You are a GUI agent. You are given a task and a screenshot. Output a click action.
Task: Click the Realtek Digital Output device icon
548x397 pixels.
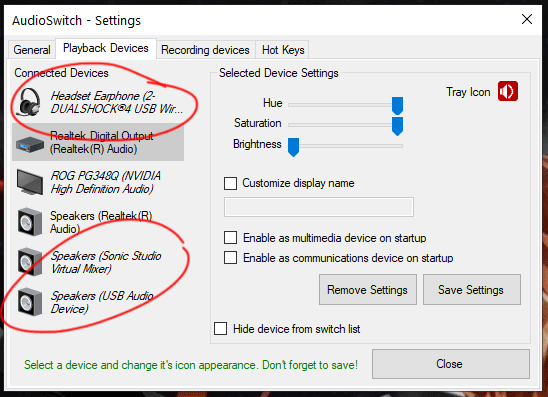coord(30,143)
